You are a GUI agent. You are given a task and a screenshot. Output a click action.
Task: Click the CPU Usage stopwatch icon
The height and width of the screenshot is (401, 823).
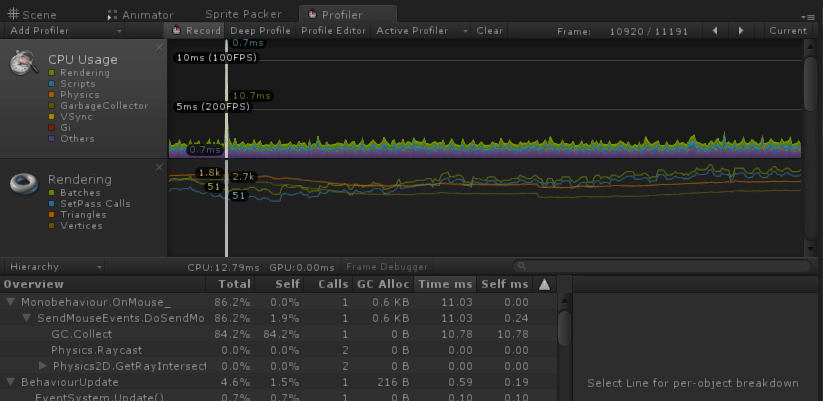pos(25,63)
